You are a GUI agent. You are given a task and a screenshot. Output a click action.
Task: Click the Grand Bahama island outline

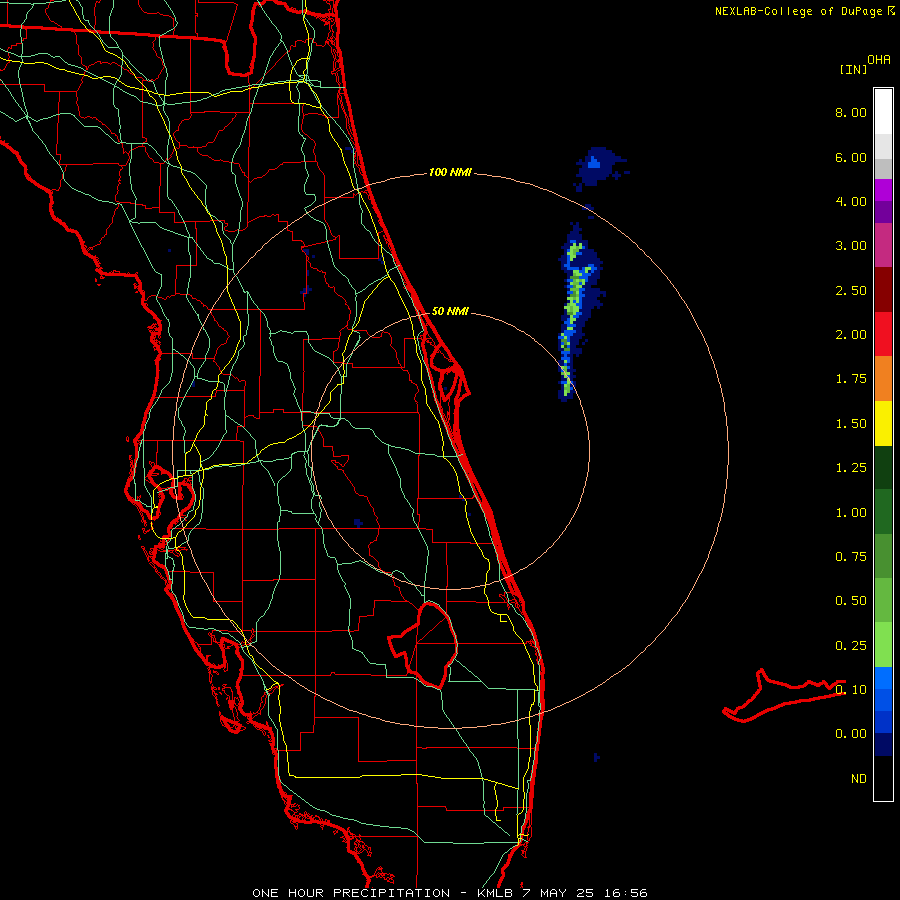point(783,695)
